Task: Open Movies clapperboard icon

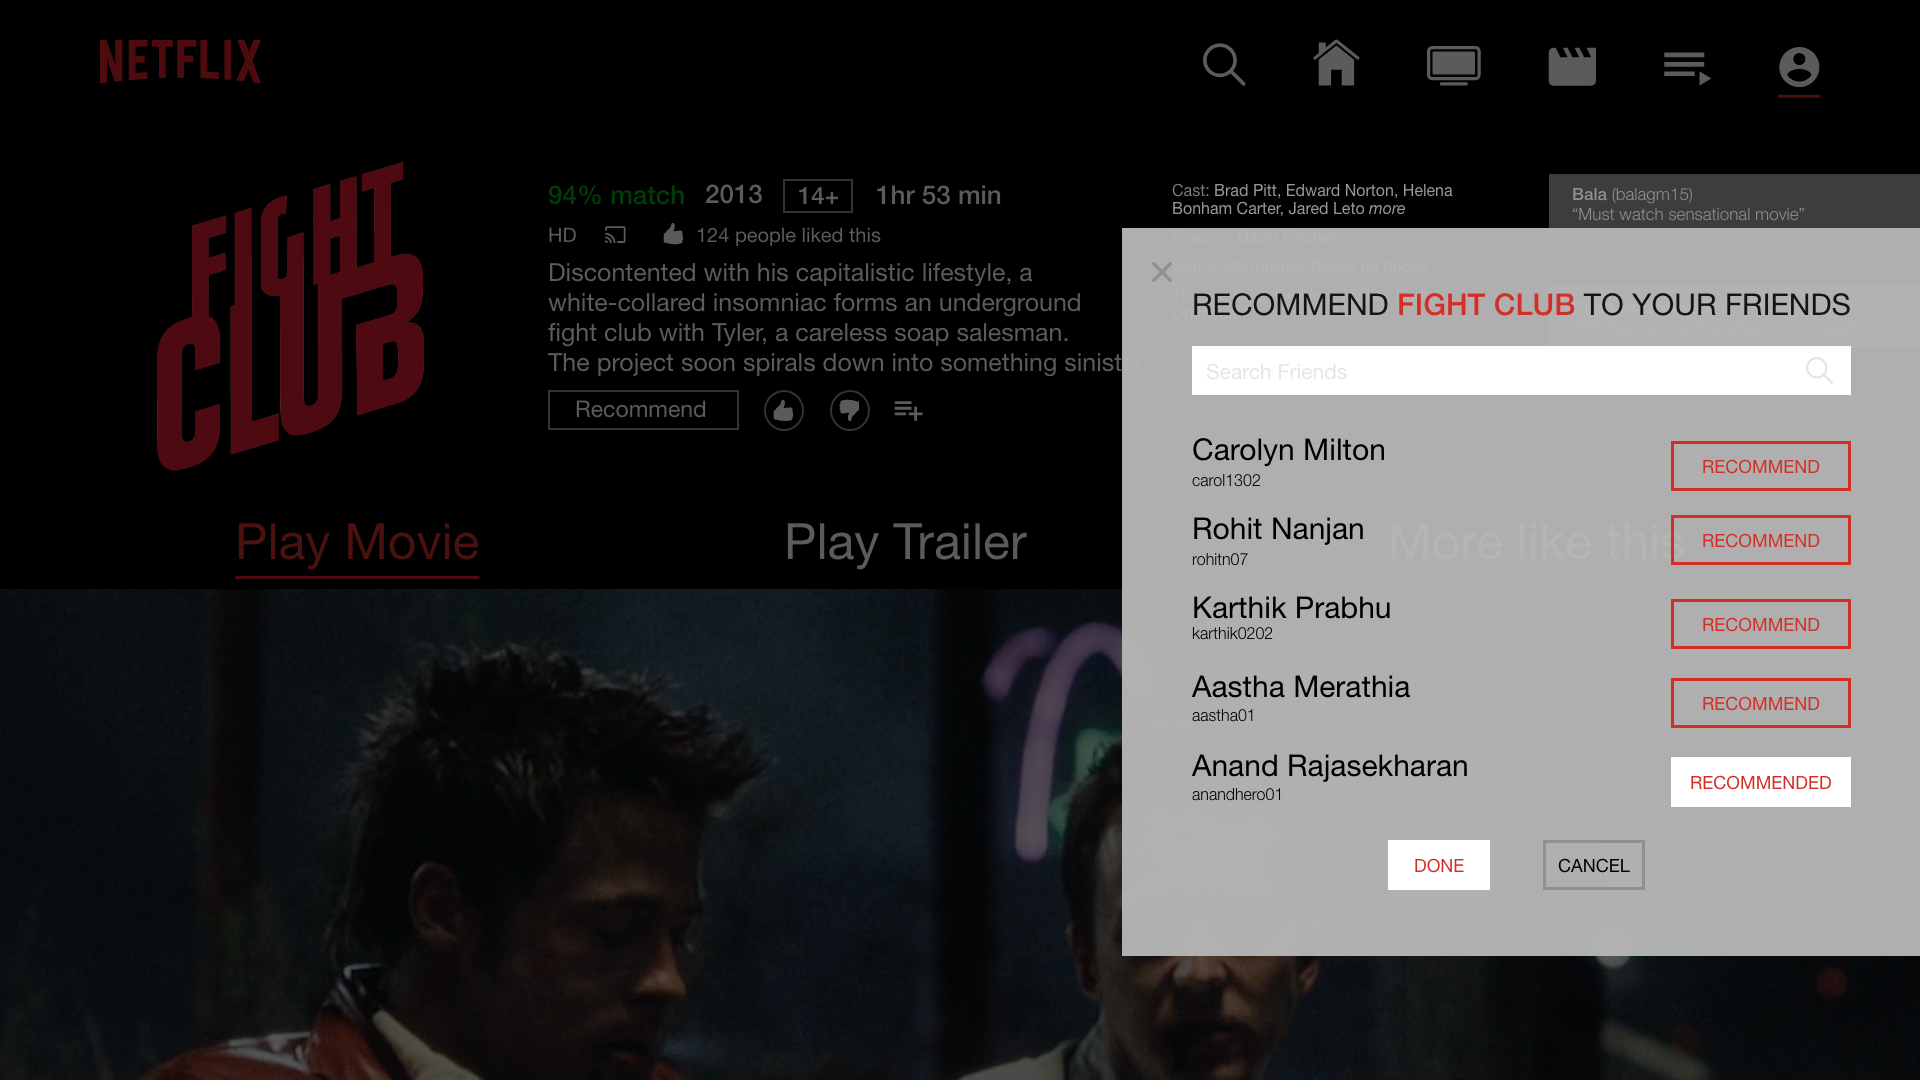Action: click(1572, 66)
